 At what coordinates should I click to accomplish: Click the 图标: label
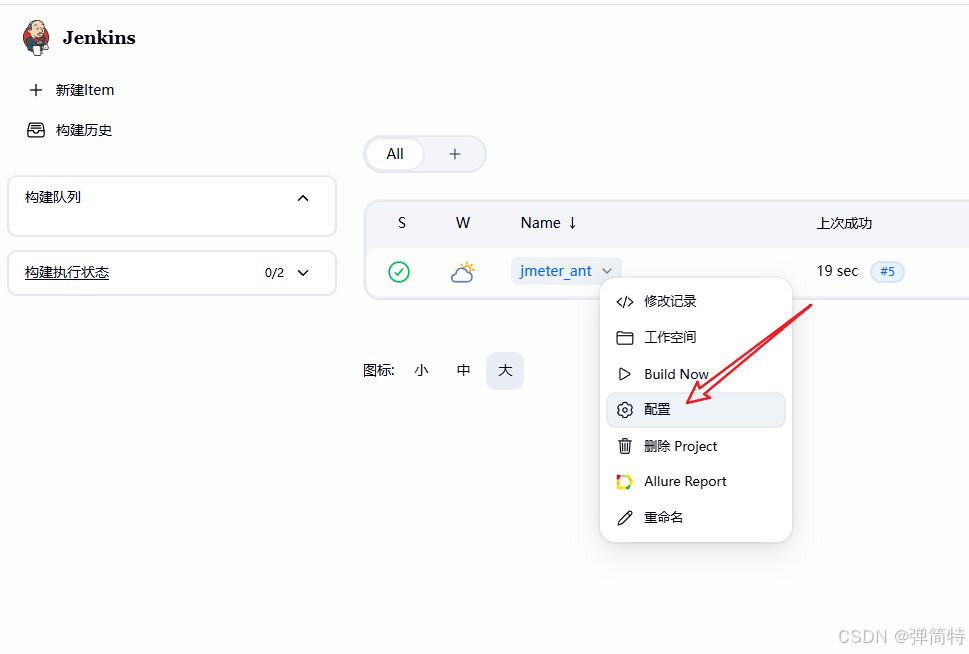[379, 371]
